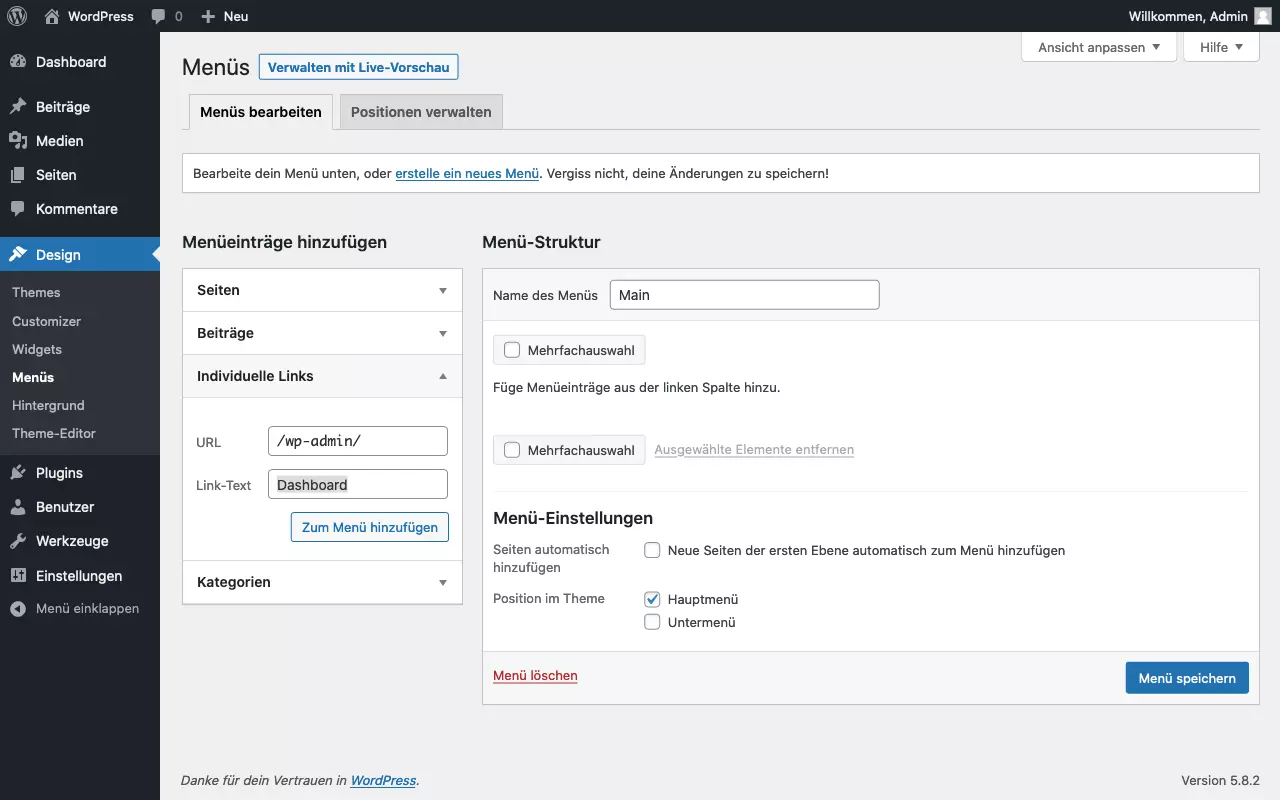Click into the Link-Text input field
Screen dimensions: 1280x800
pos(358,484)
